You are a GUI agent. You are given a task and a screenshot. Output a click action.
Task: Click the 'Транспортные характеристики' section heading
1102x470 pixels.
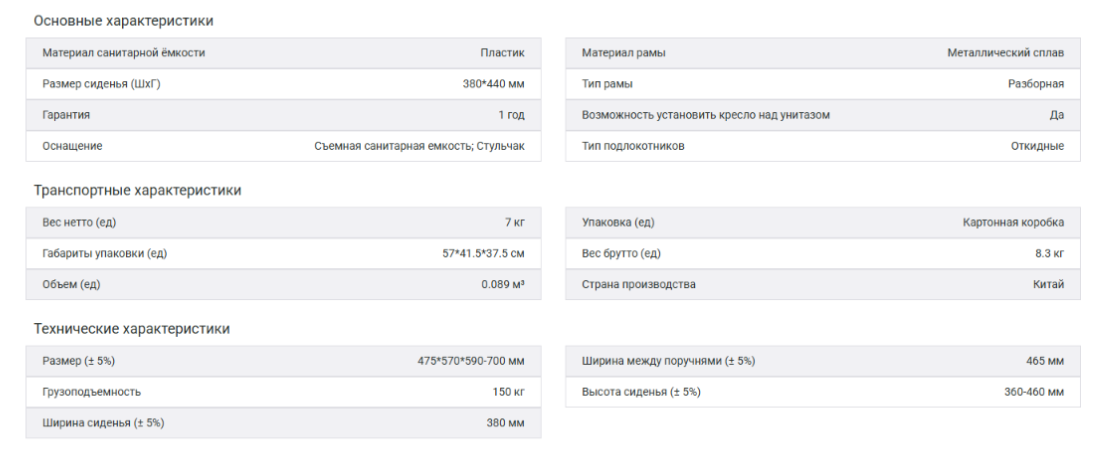point(137,190)
